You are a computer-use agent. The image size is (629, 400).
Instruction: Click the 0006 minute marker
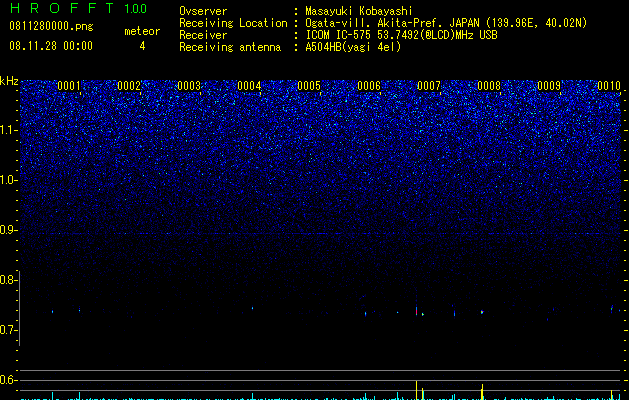[369, 86]
